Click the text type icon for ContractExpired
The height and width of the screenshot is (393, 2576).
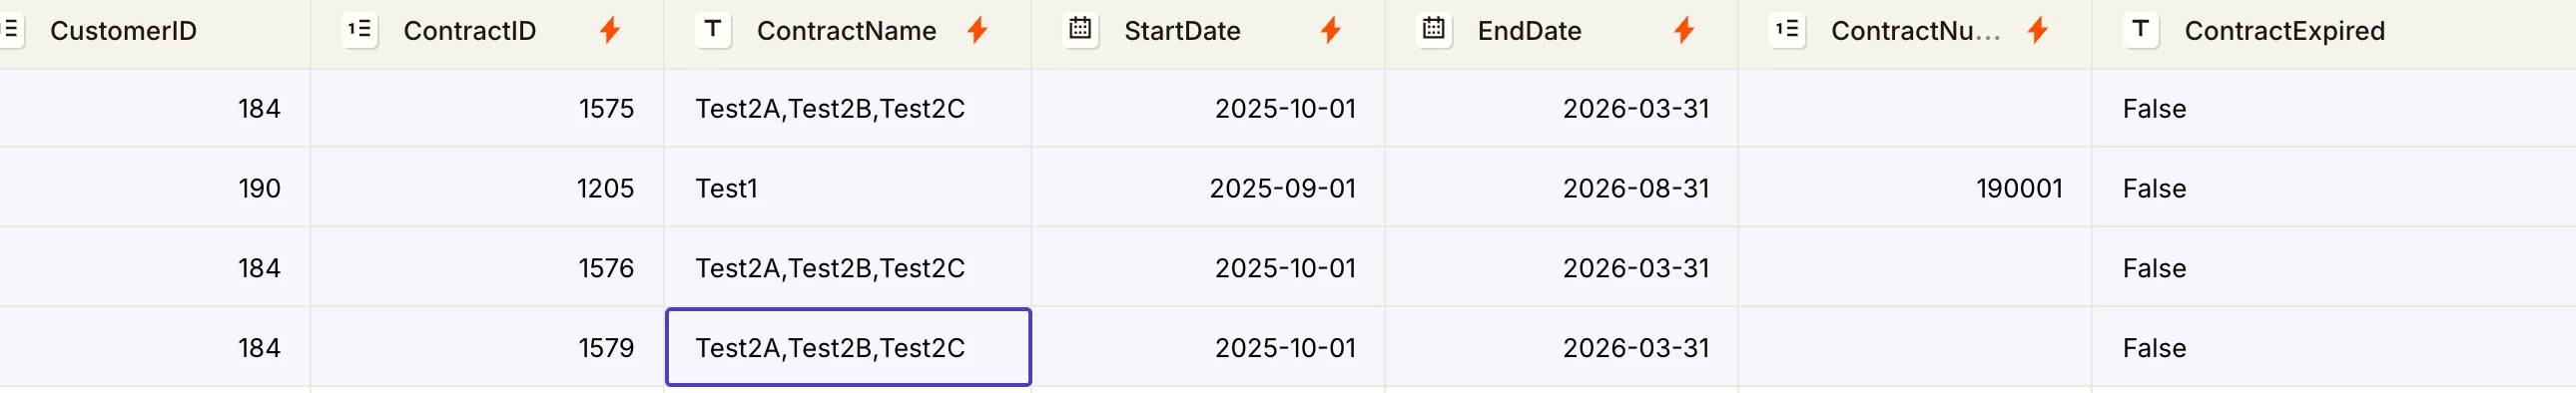(x=2141, y=29)
